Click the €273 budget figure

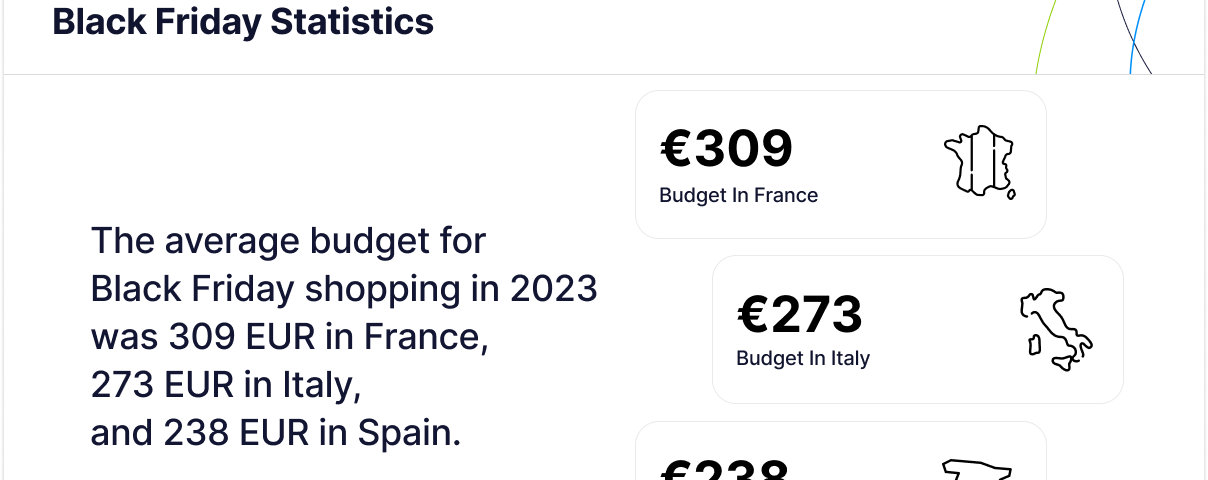(x=800, y=313)
